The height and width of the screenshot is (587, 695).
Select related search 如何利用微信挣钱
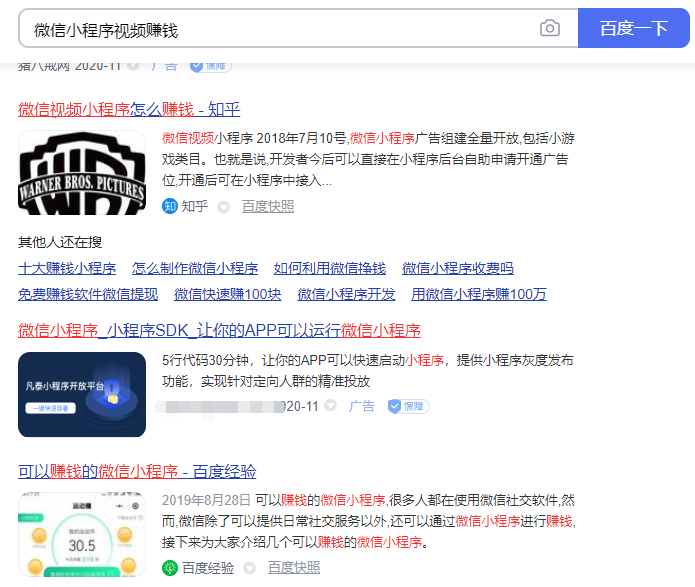click(330, 268)
